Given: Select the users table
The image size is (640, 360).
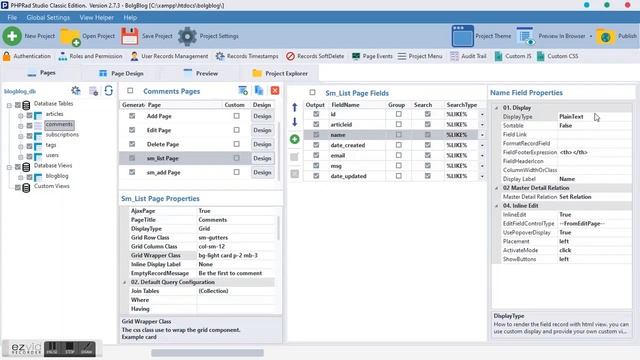Looking at the screenshot, I should (52, 155).
